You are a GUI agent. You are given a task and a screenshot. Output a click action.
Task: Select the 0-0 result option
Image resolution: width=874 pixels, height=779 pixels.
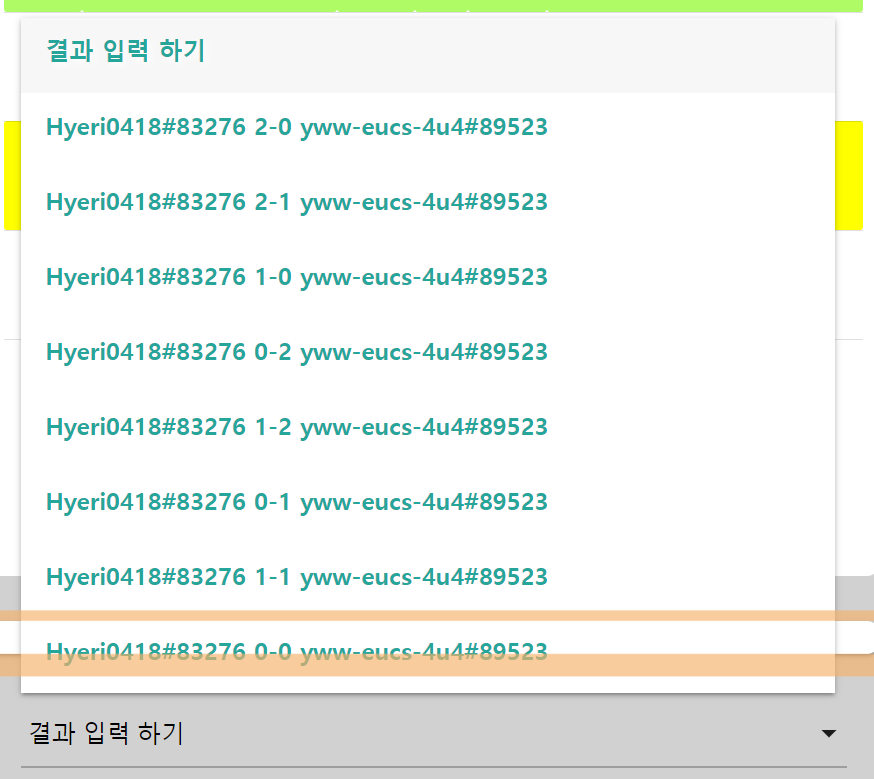pos(428,651)
